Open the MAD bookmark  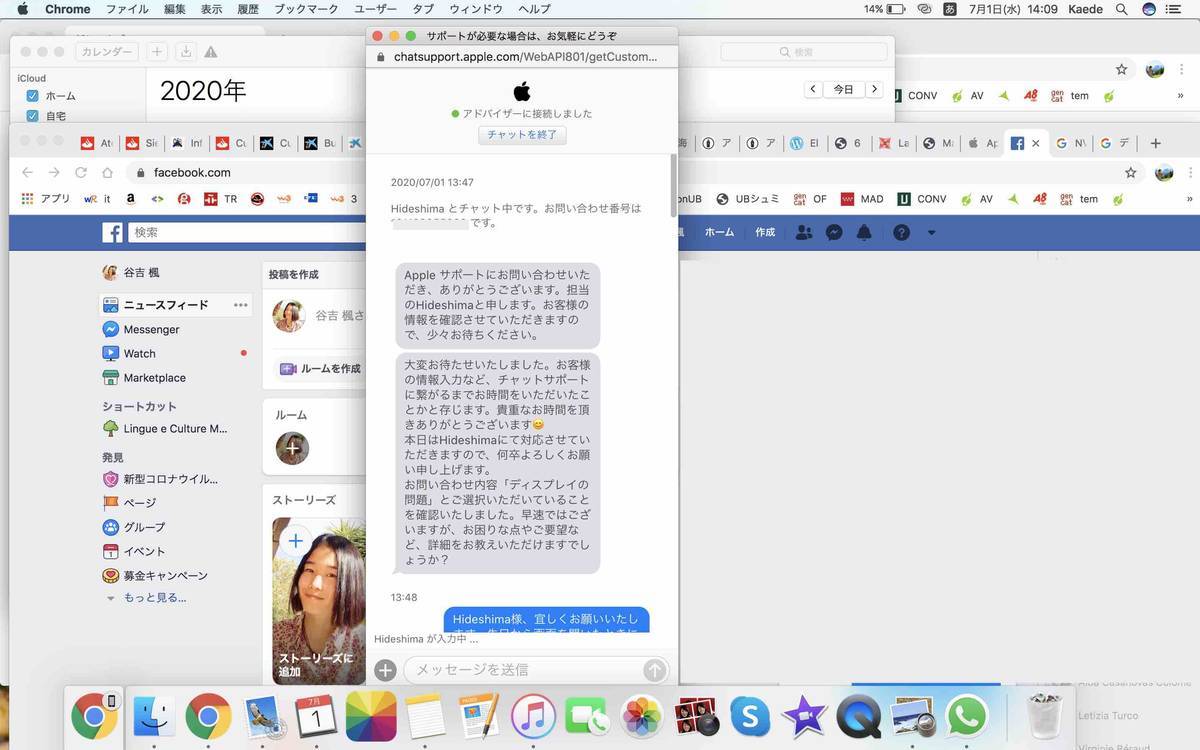pyautogui.click(x=862, y=199)
